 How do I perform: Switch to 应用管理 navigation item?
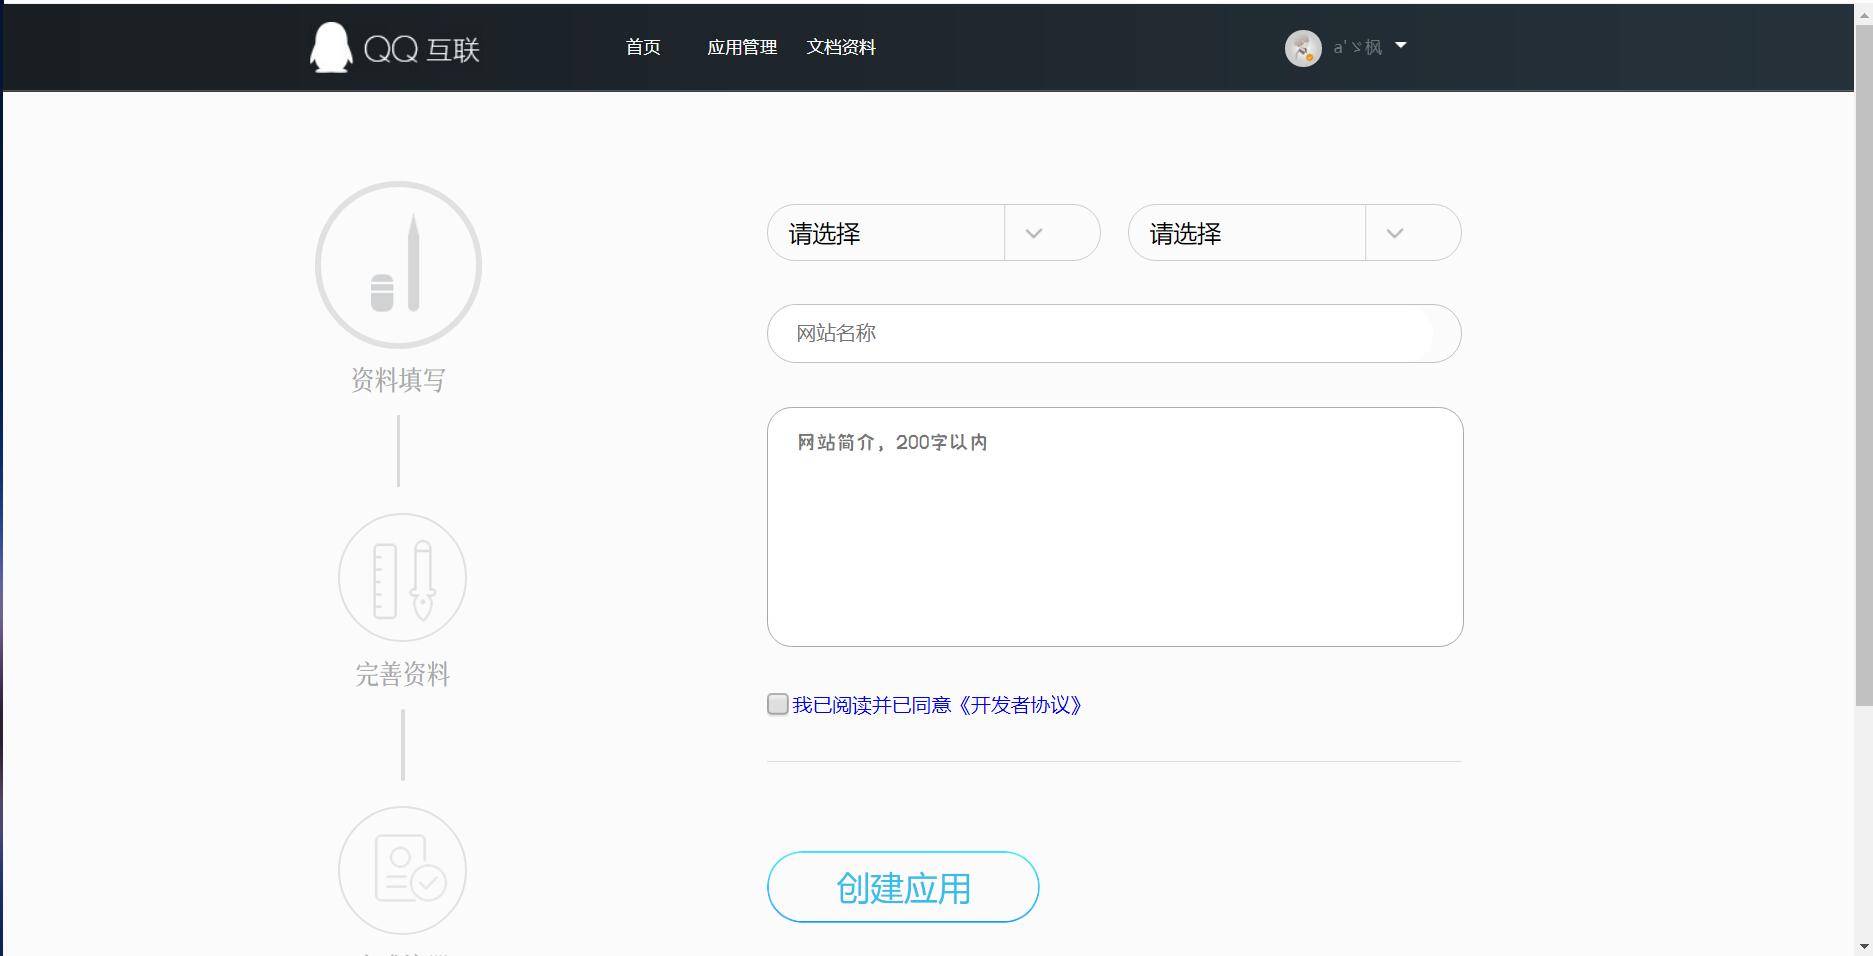click(x=741, y=46)
